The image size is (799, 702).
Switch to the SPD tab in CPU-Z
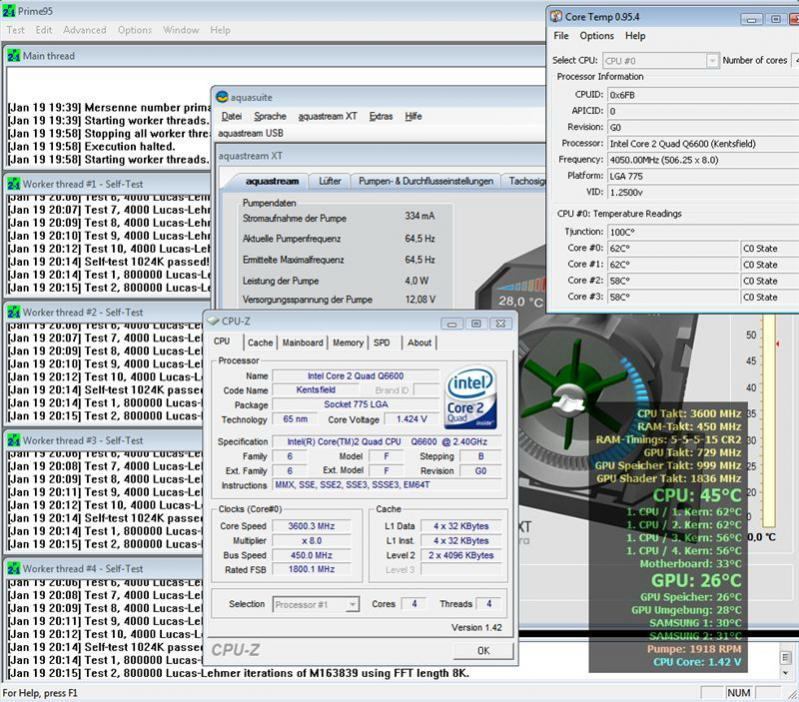[382, 343]
